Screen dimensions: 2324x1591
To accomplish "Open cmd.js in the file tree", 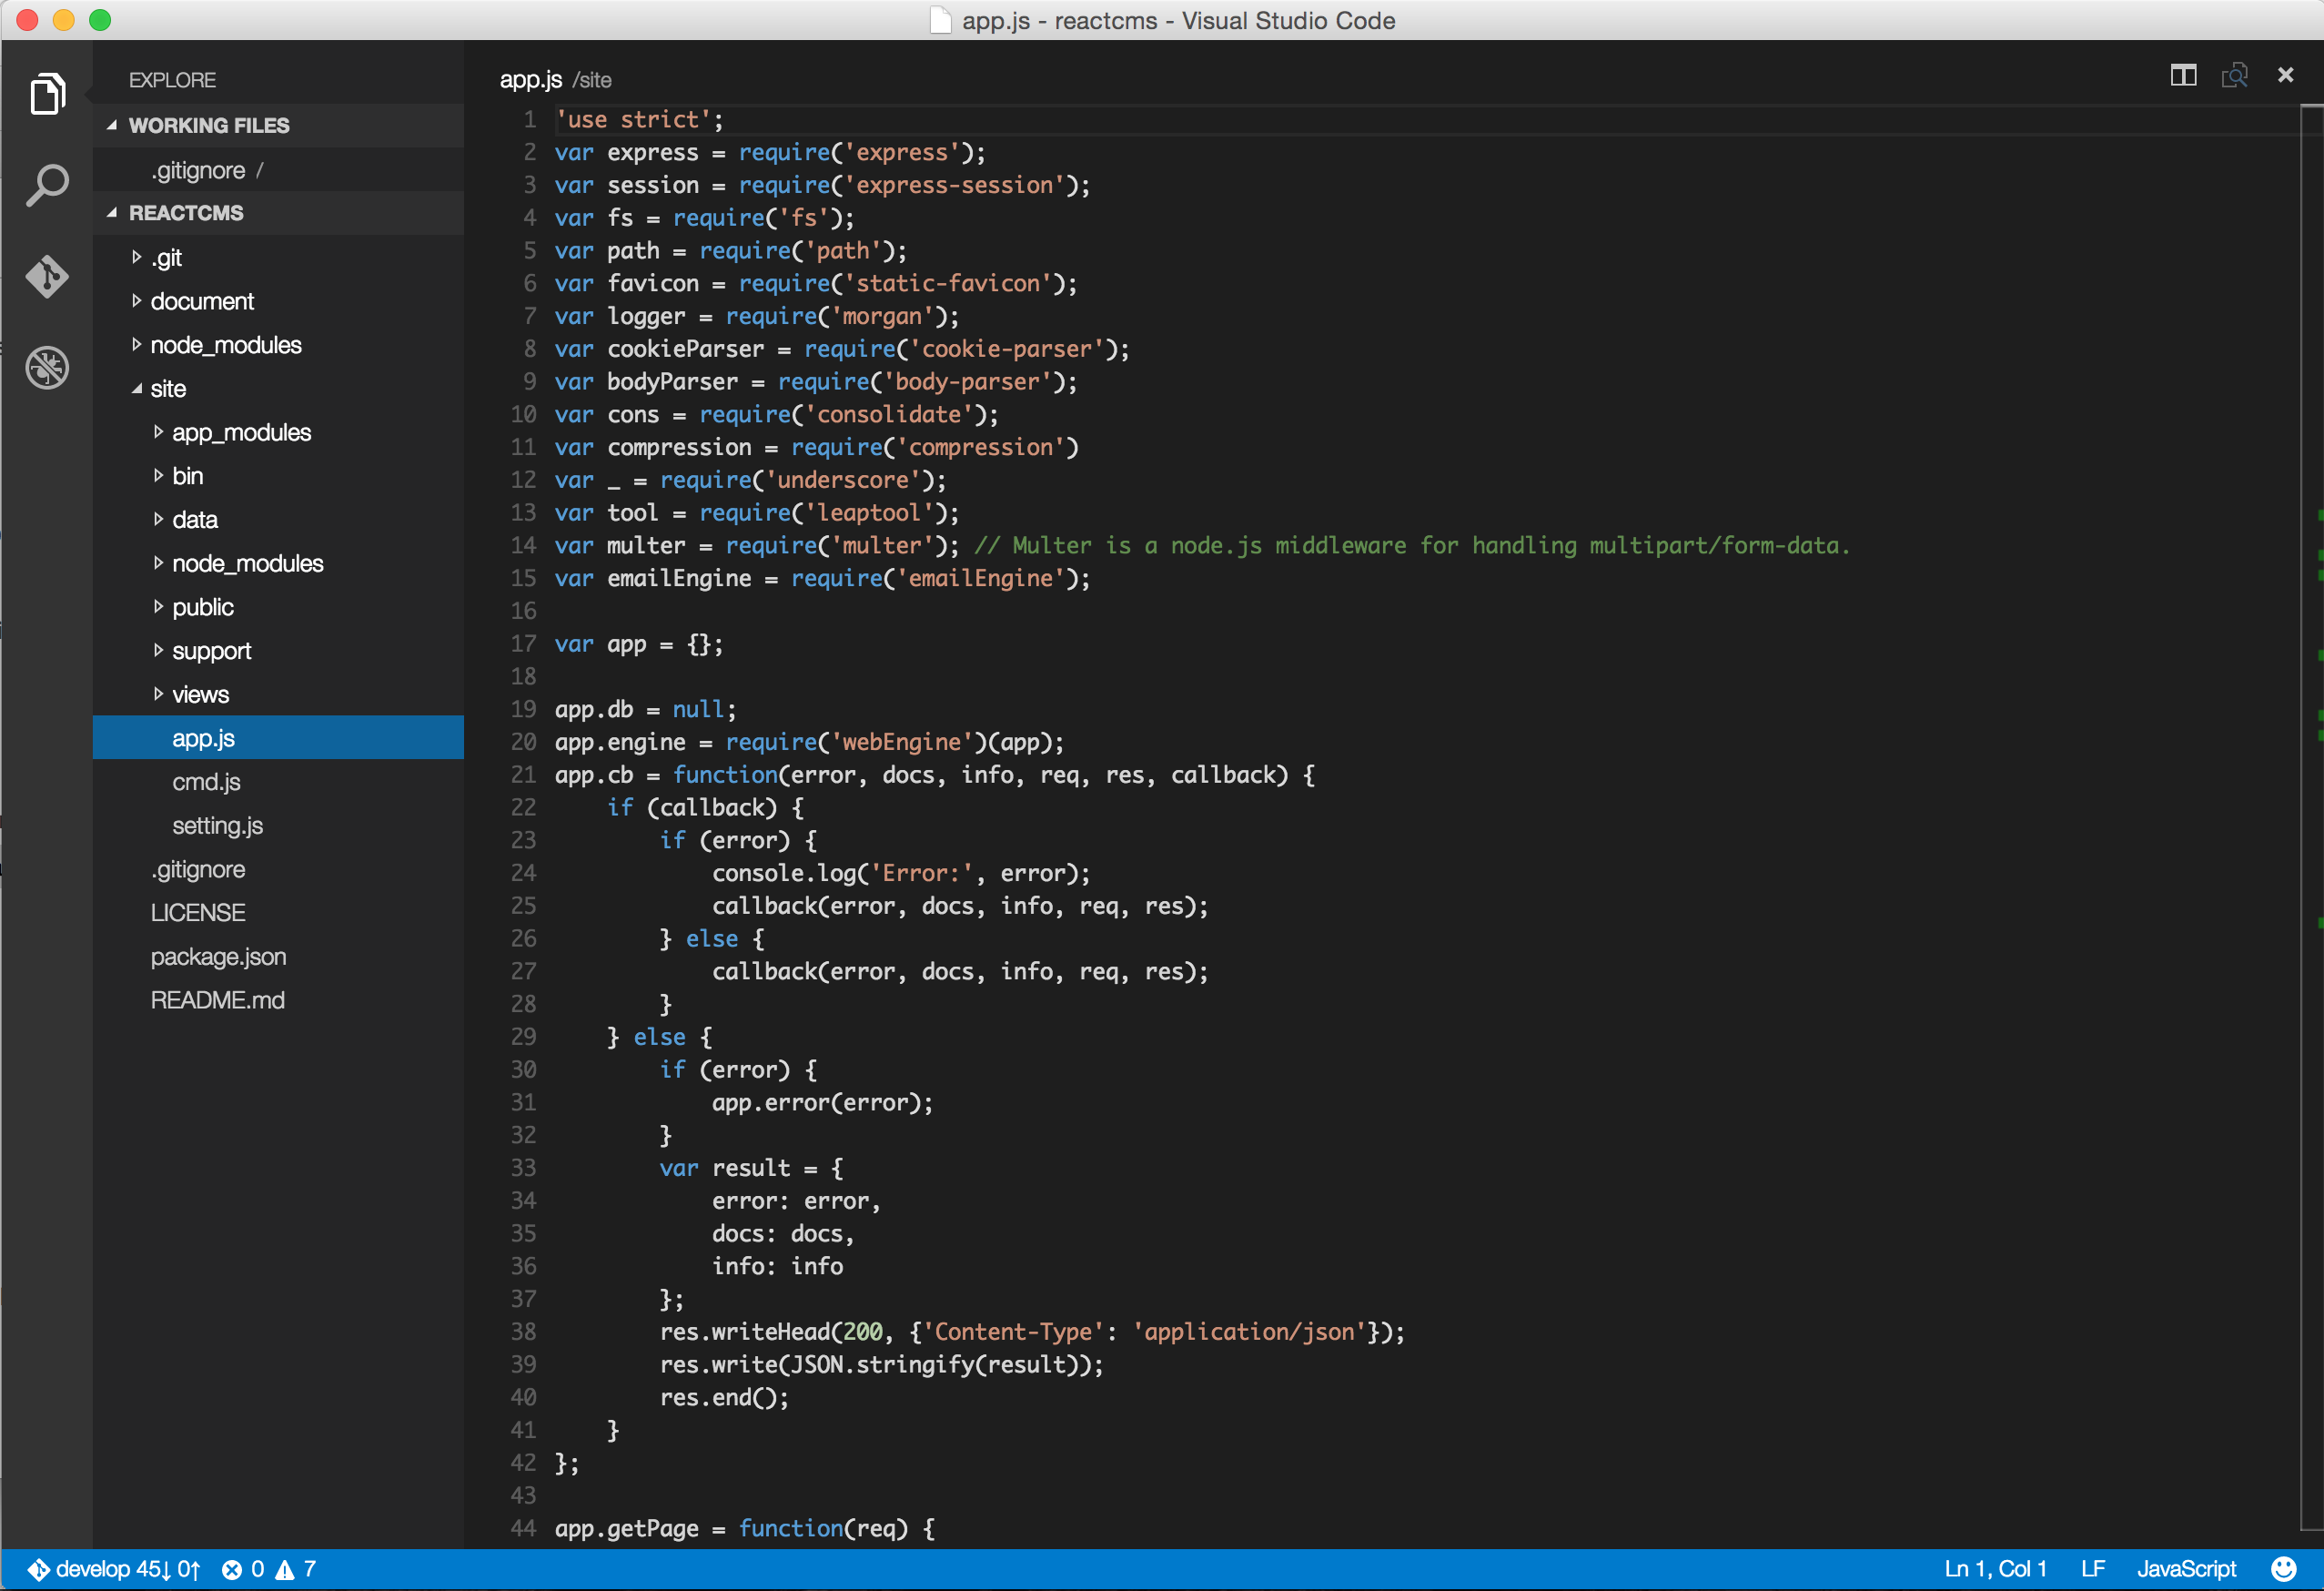I will pos(206,782).
